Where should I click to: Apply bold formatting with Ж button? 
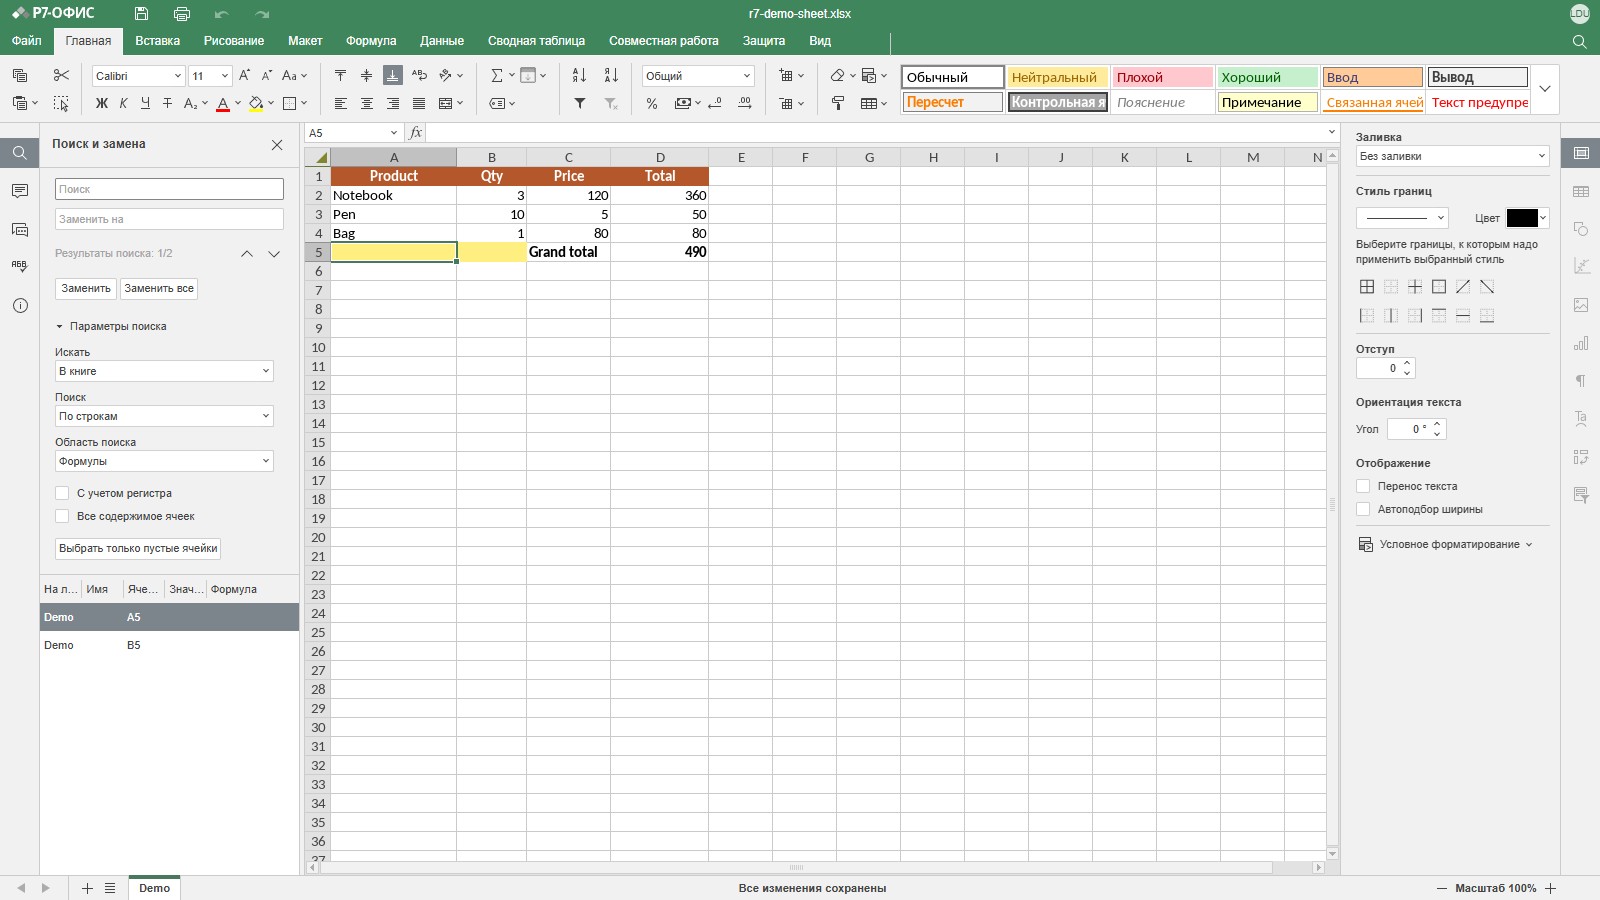[x=101, y=103]
